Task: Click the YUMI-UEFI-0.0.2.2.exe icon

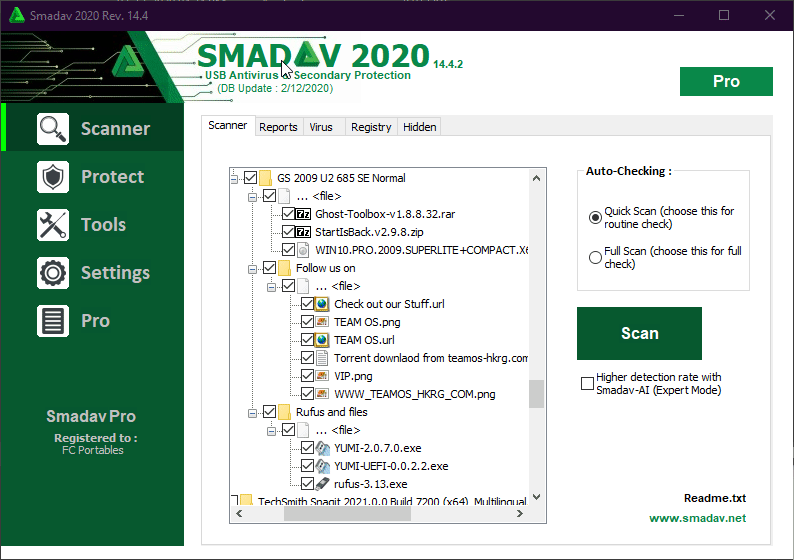Action: pos(322,466)
